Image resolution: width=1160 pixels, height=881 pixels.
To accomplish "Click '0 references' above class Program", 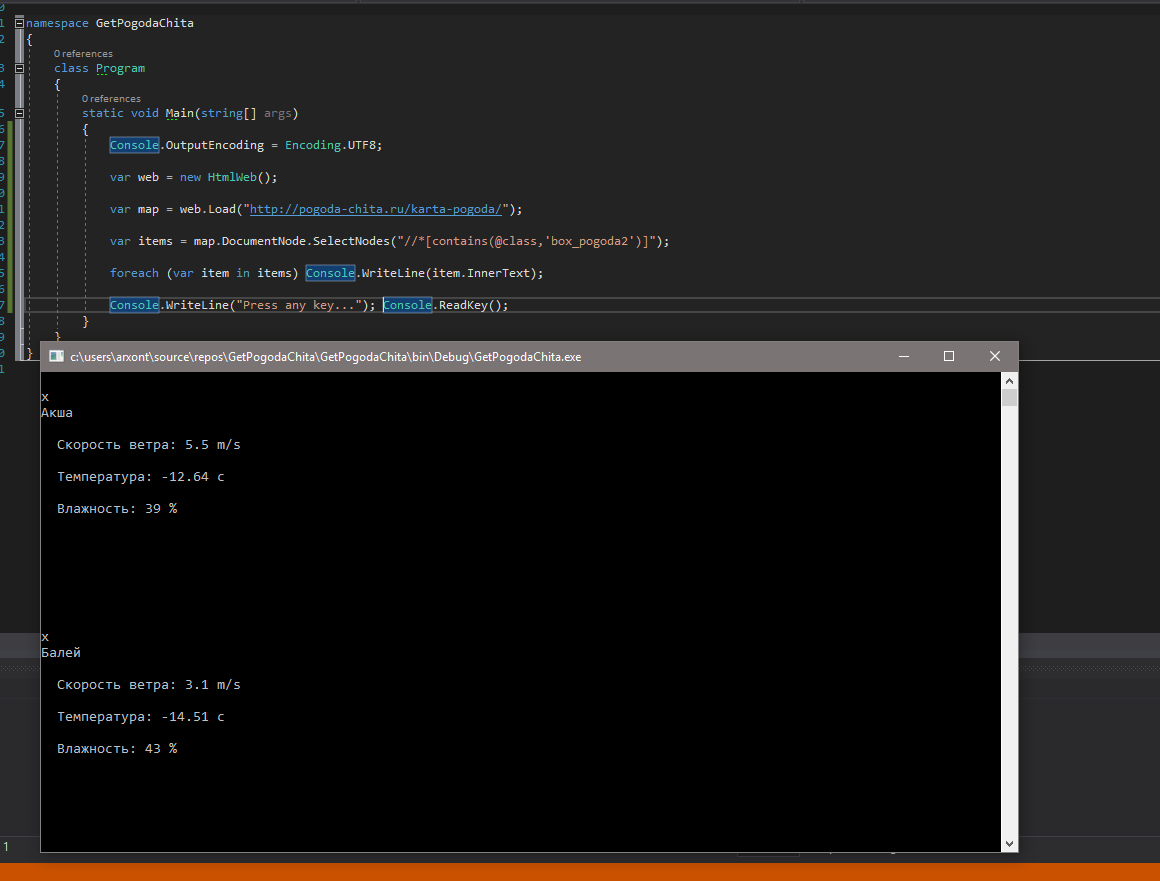I will (x=83, y=54).
